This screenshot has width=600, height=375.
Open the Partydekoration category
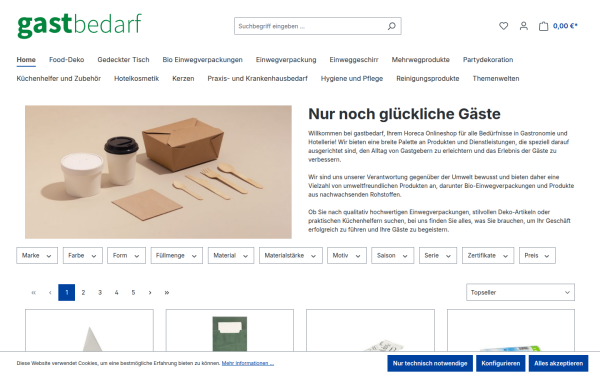coord(488,60)
